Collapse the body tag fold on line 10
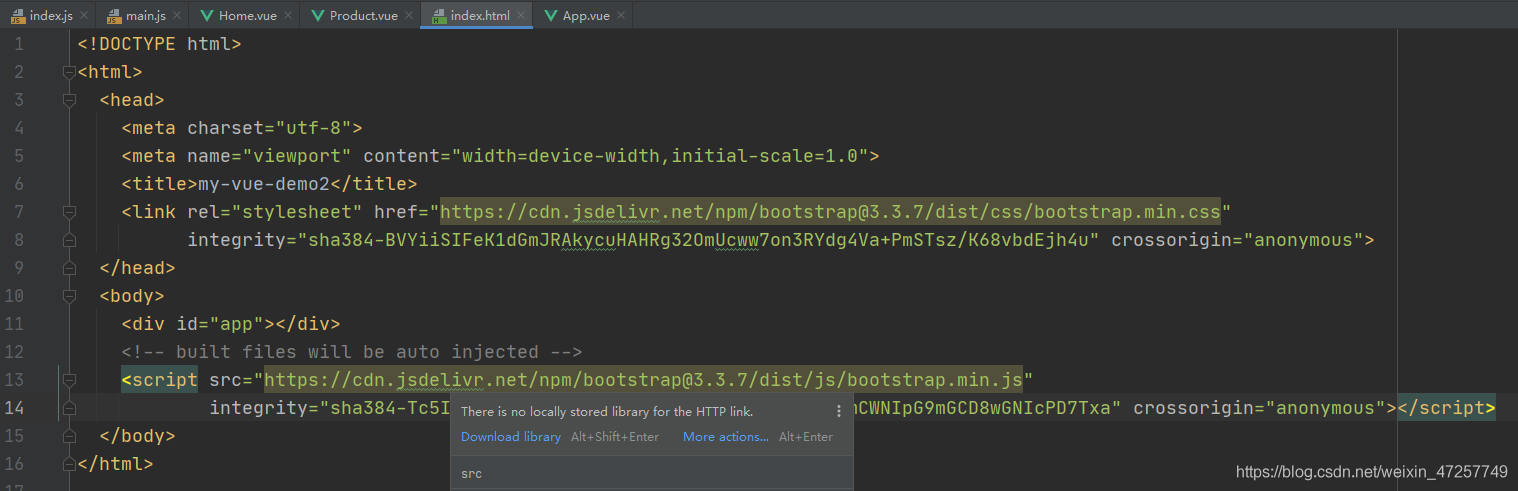 (69, 296)
